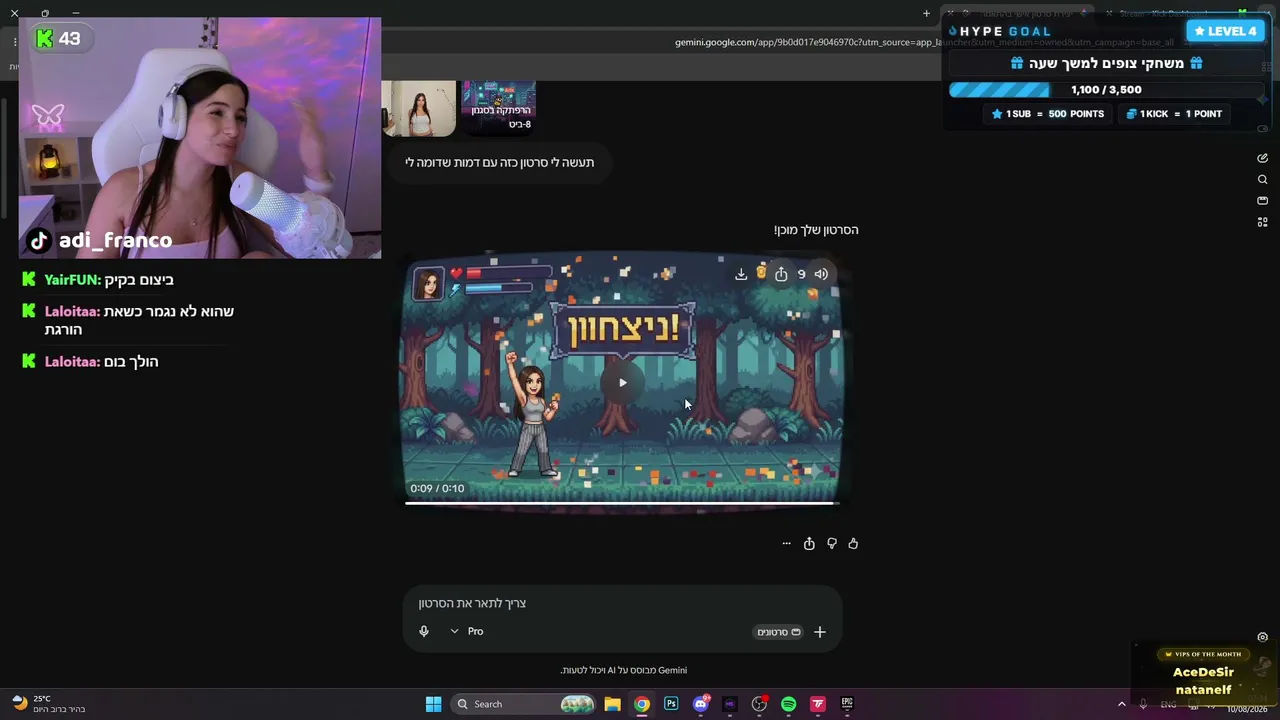This screenshot has width=1280, height=720.
Task: Open OBS Studio from the taskbar
Action: pyautogui.click(x=759, y=704)
